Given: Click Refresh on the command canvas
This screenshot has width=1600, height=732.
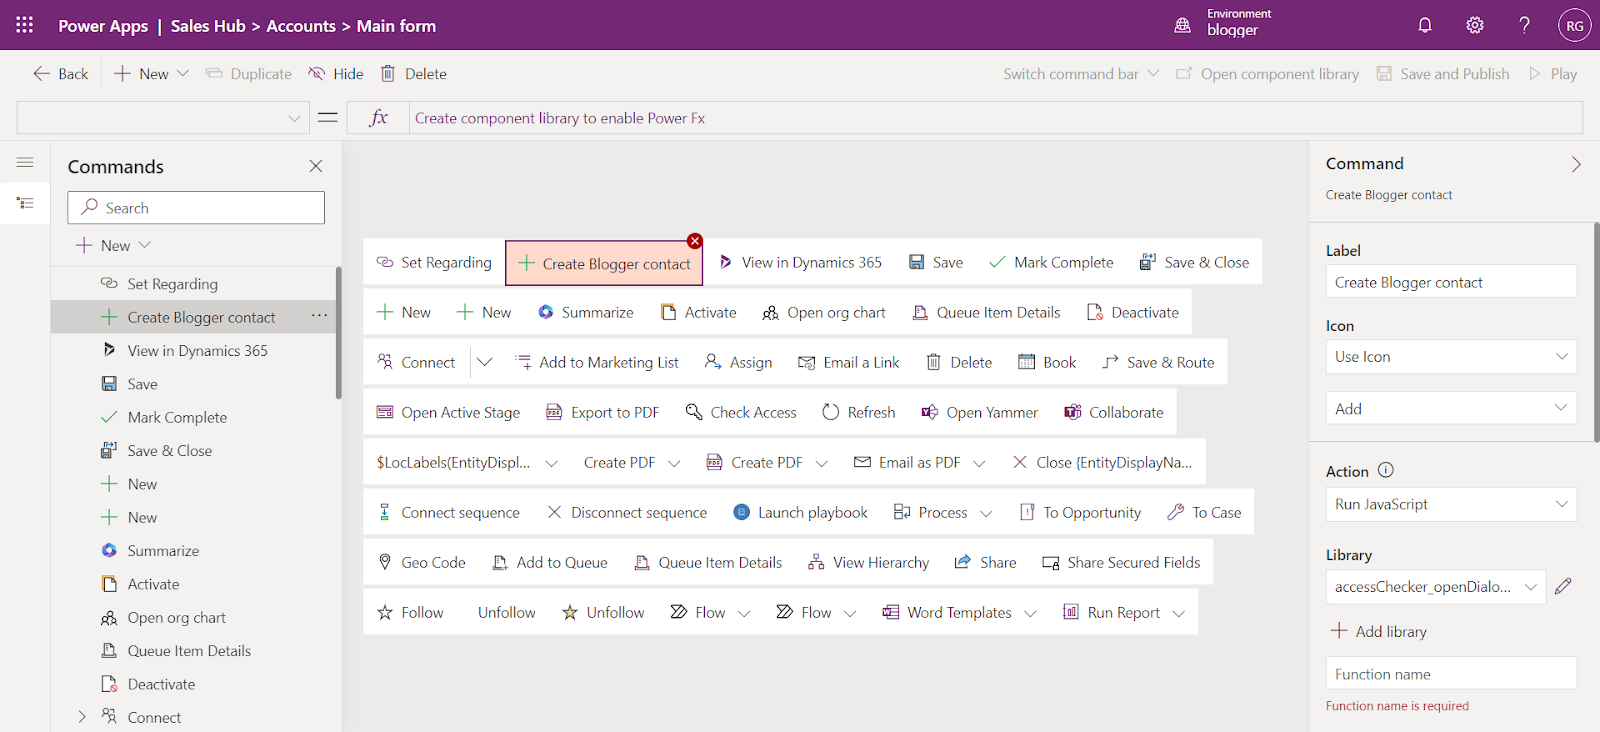Looking at the screenshot, I should [859, 413].
